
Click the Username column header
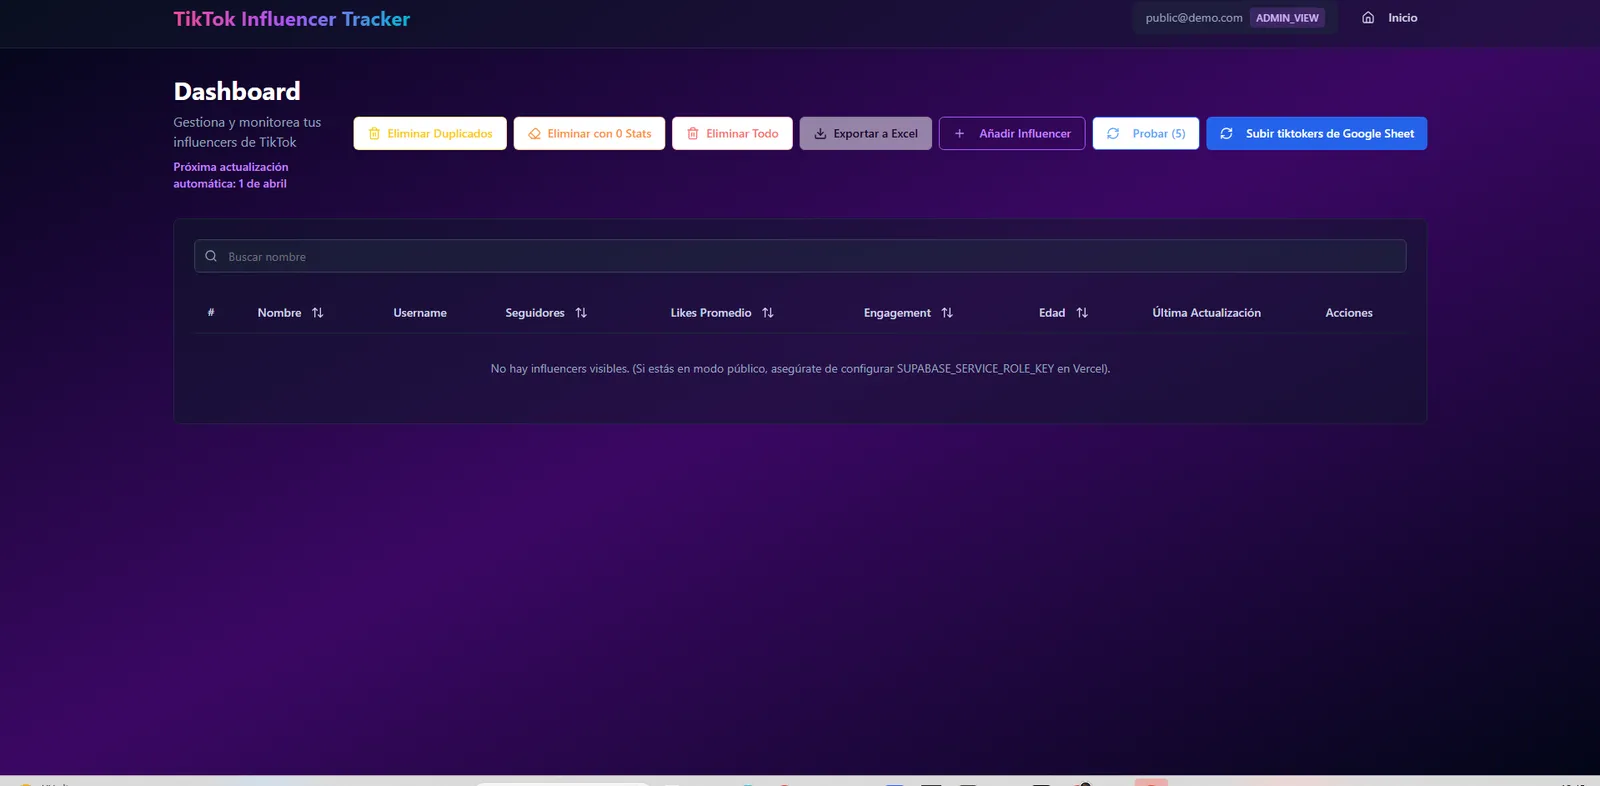tap(420, 313)
